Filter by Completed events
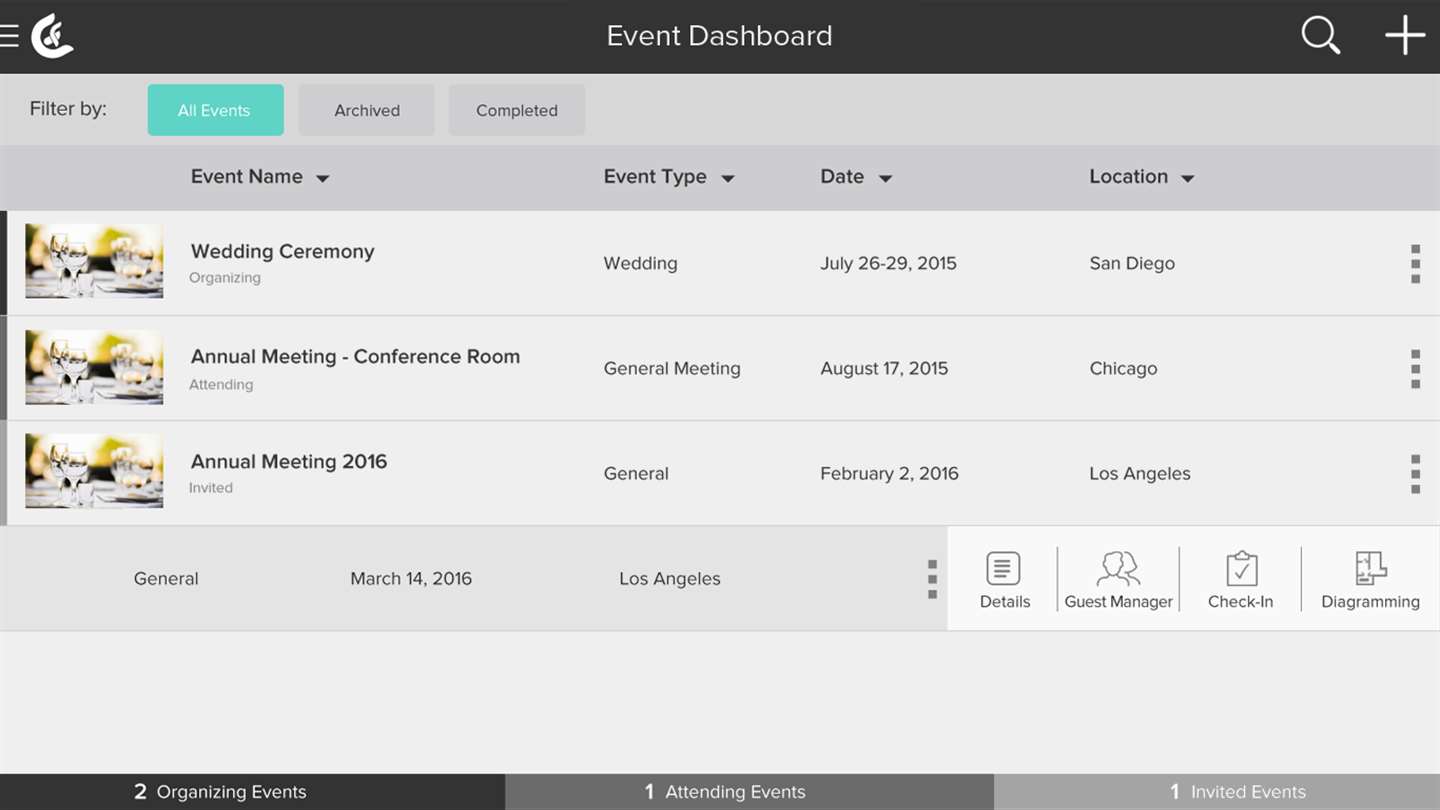Image resolution: width=1440 pixels, height=810 pixels. coord(517,110)
